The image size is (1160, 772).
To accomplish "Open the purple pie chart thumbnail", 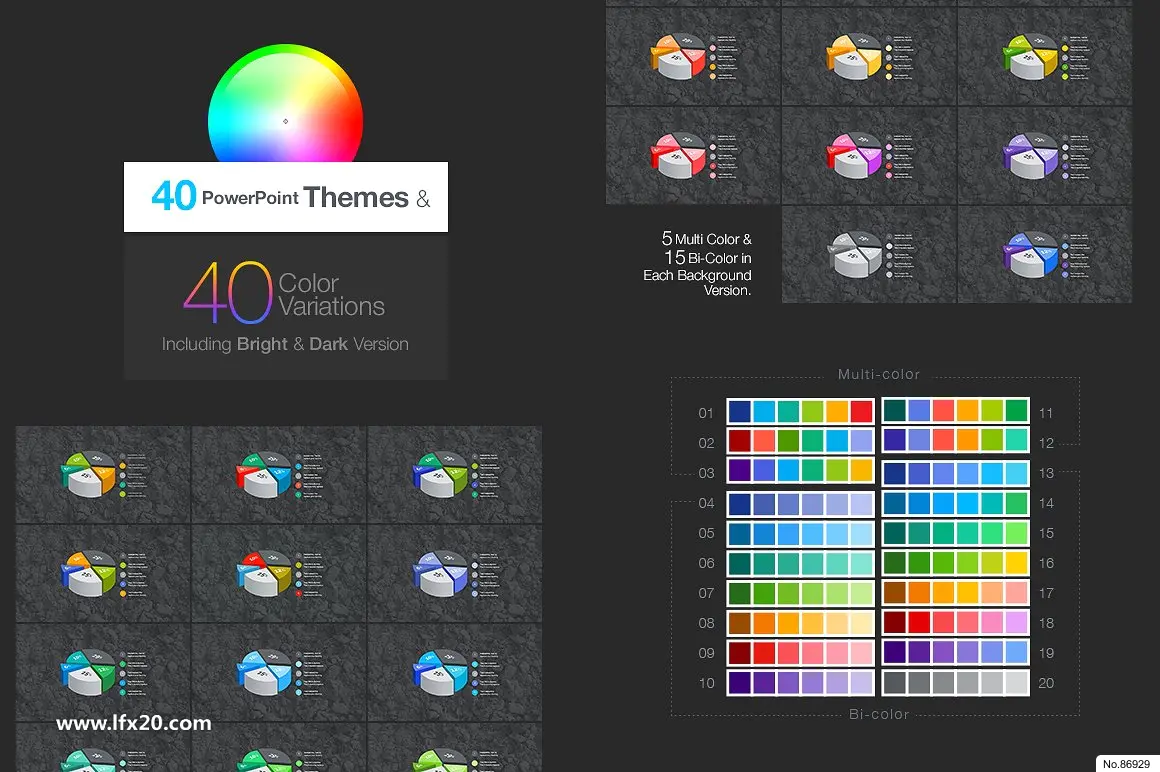I will (x=1045, y=155).
